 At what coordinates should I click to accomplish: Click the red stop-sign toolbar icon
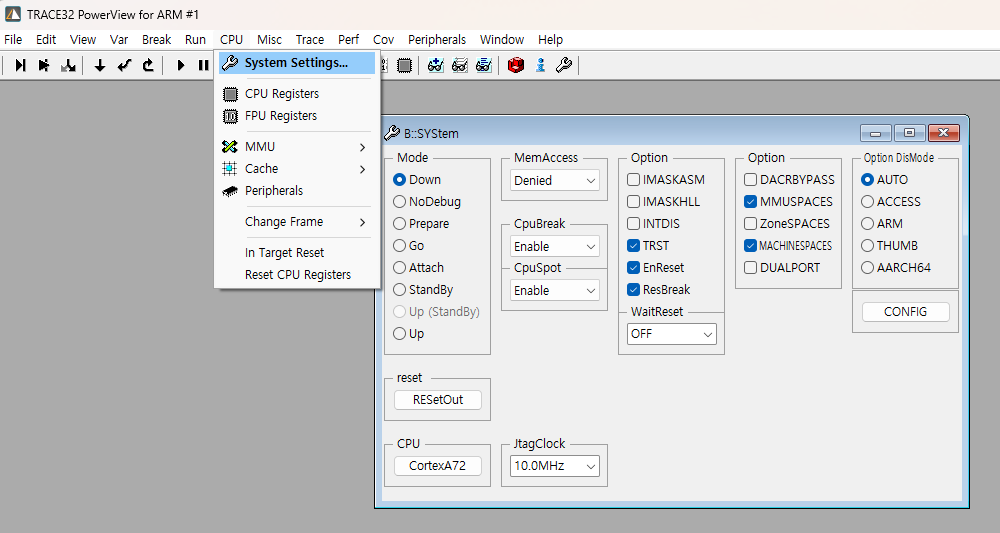coord(516,65)
